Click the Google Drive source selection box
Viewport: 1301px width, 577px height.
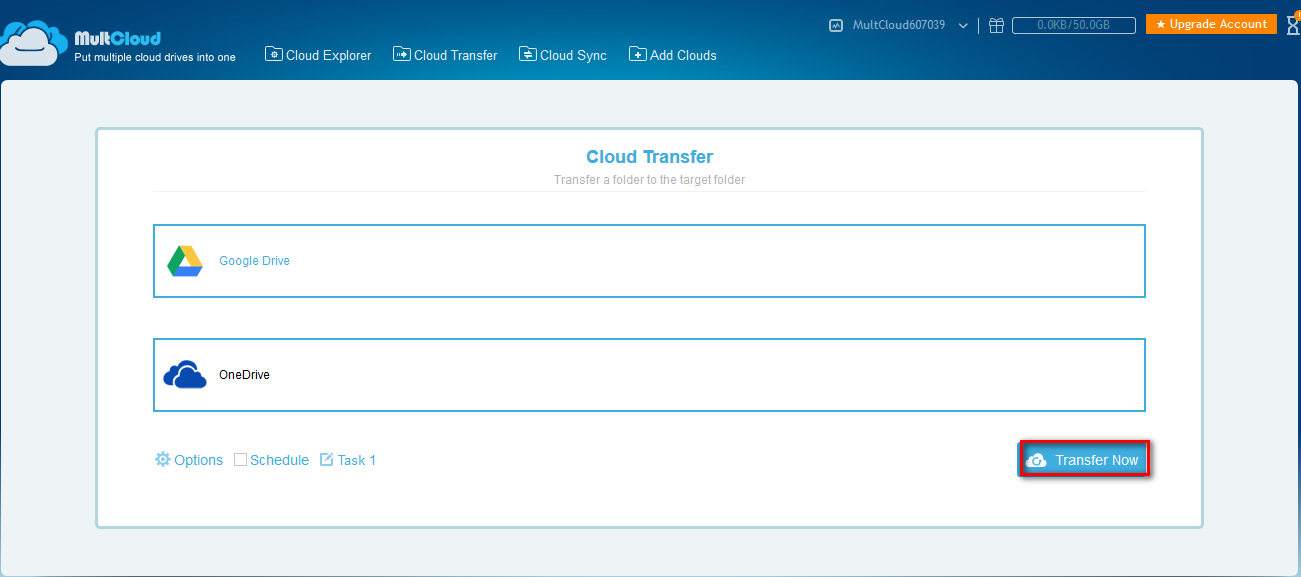pos(649,261)
